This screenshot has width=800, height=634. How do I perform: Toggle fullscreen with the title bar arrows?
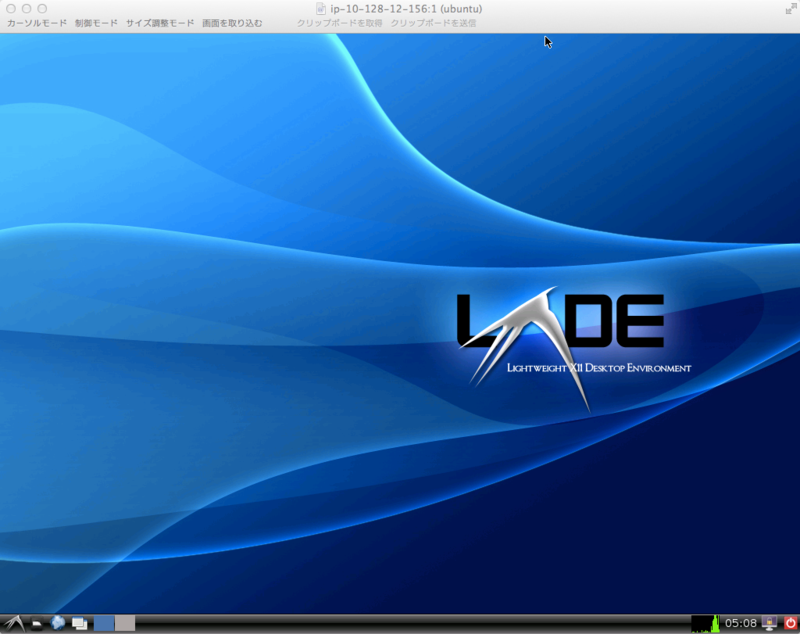pyautogui.click(x=790, y=9)
